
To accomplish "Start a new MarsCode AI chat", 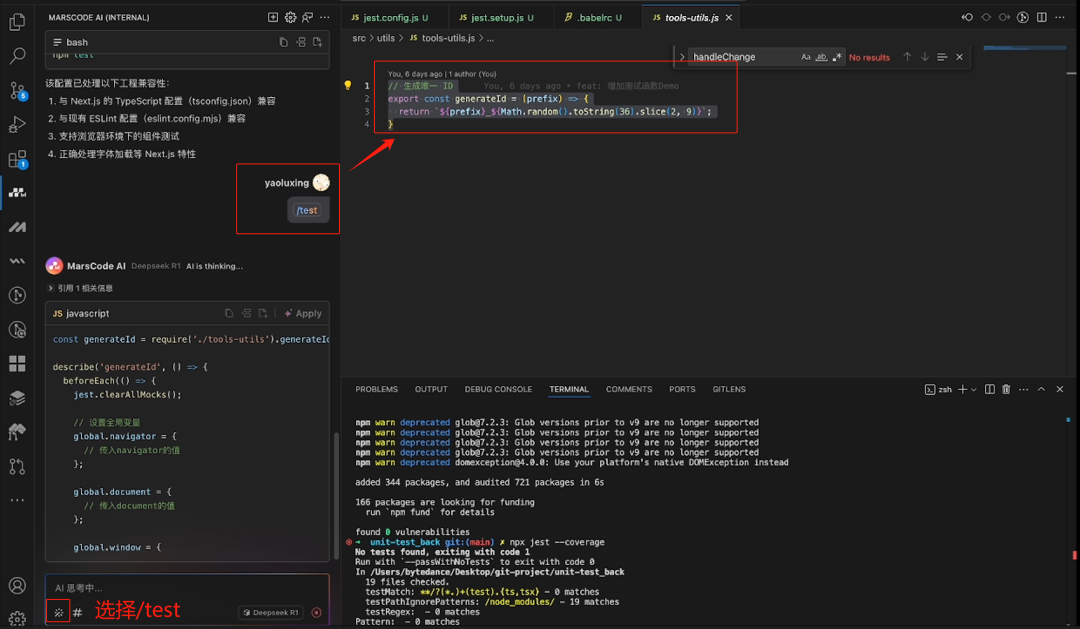I will click(x=273, y=17).
